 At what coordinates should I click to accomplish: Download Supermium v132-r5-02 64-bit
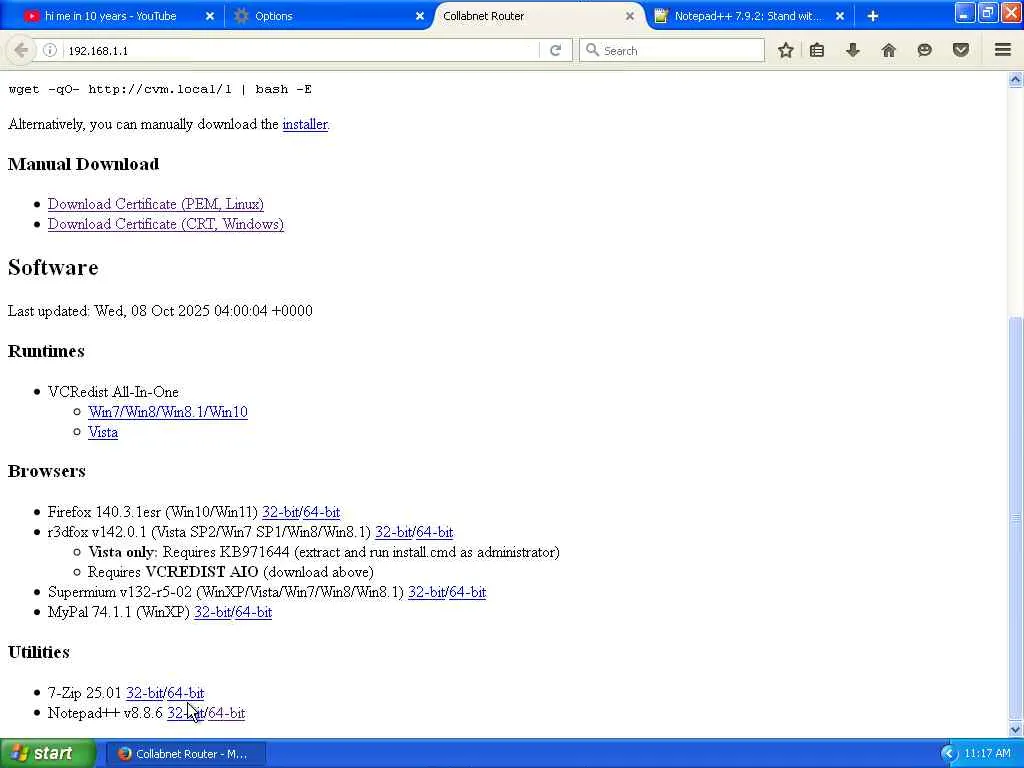pos(468,592)
